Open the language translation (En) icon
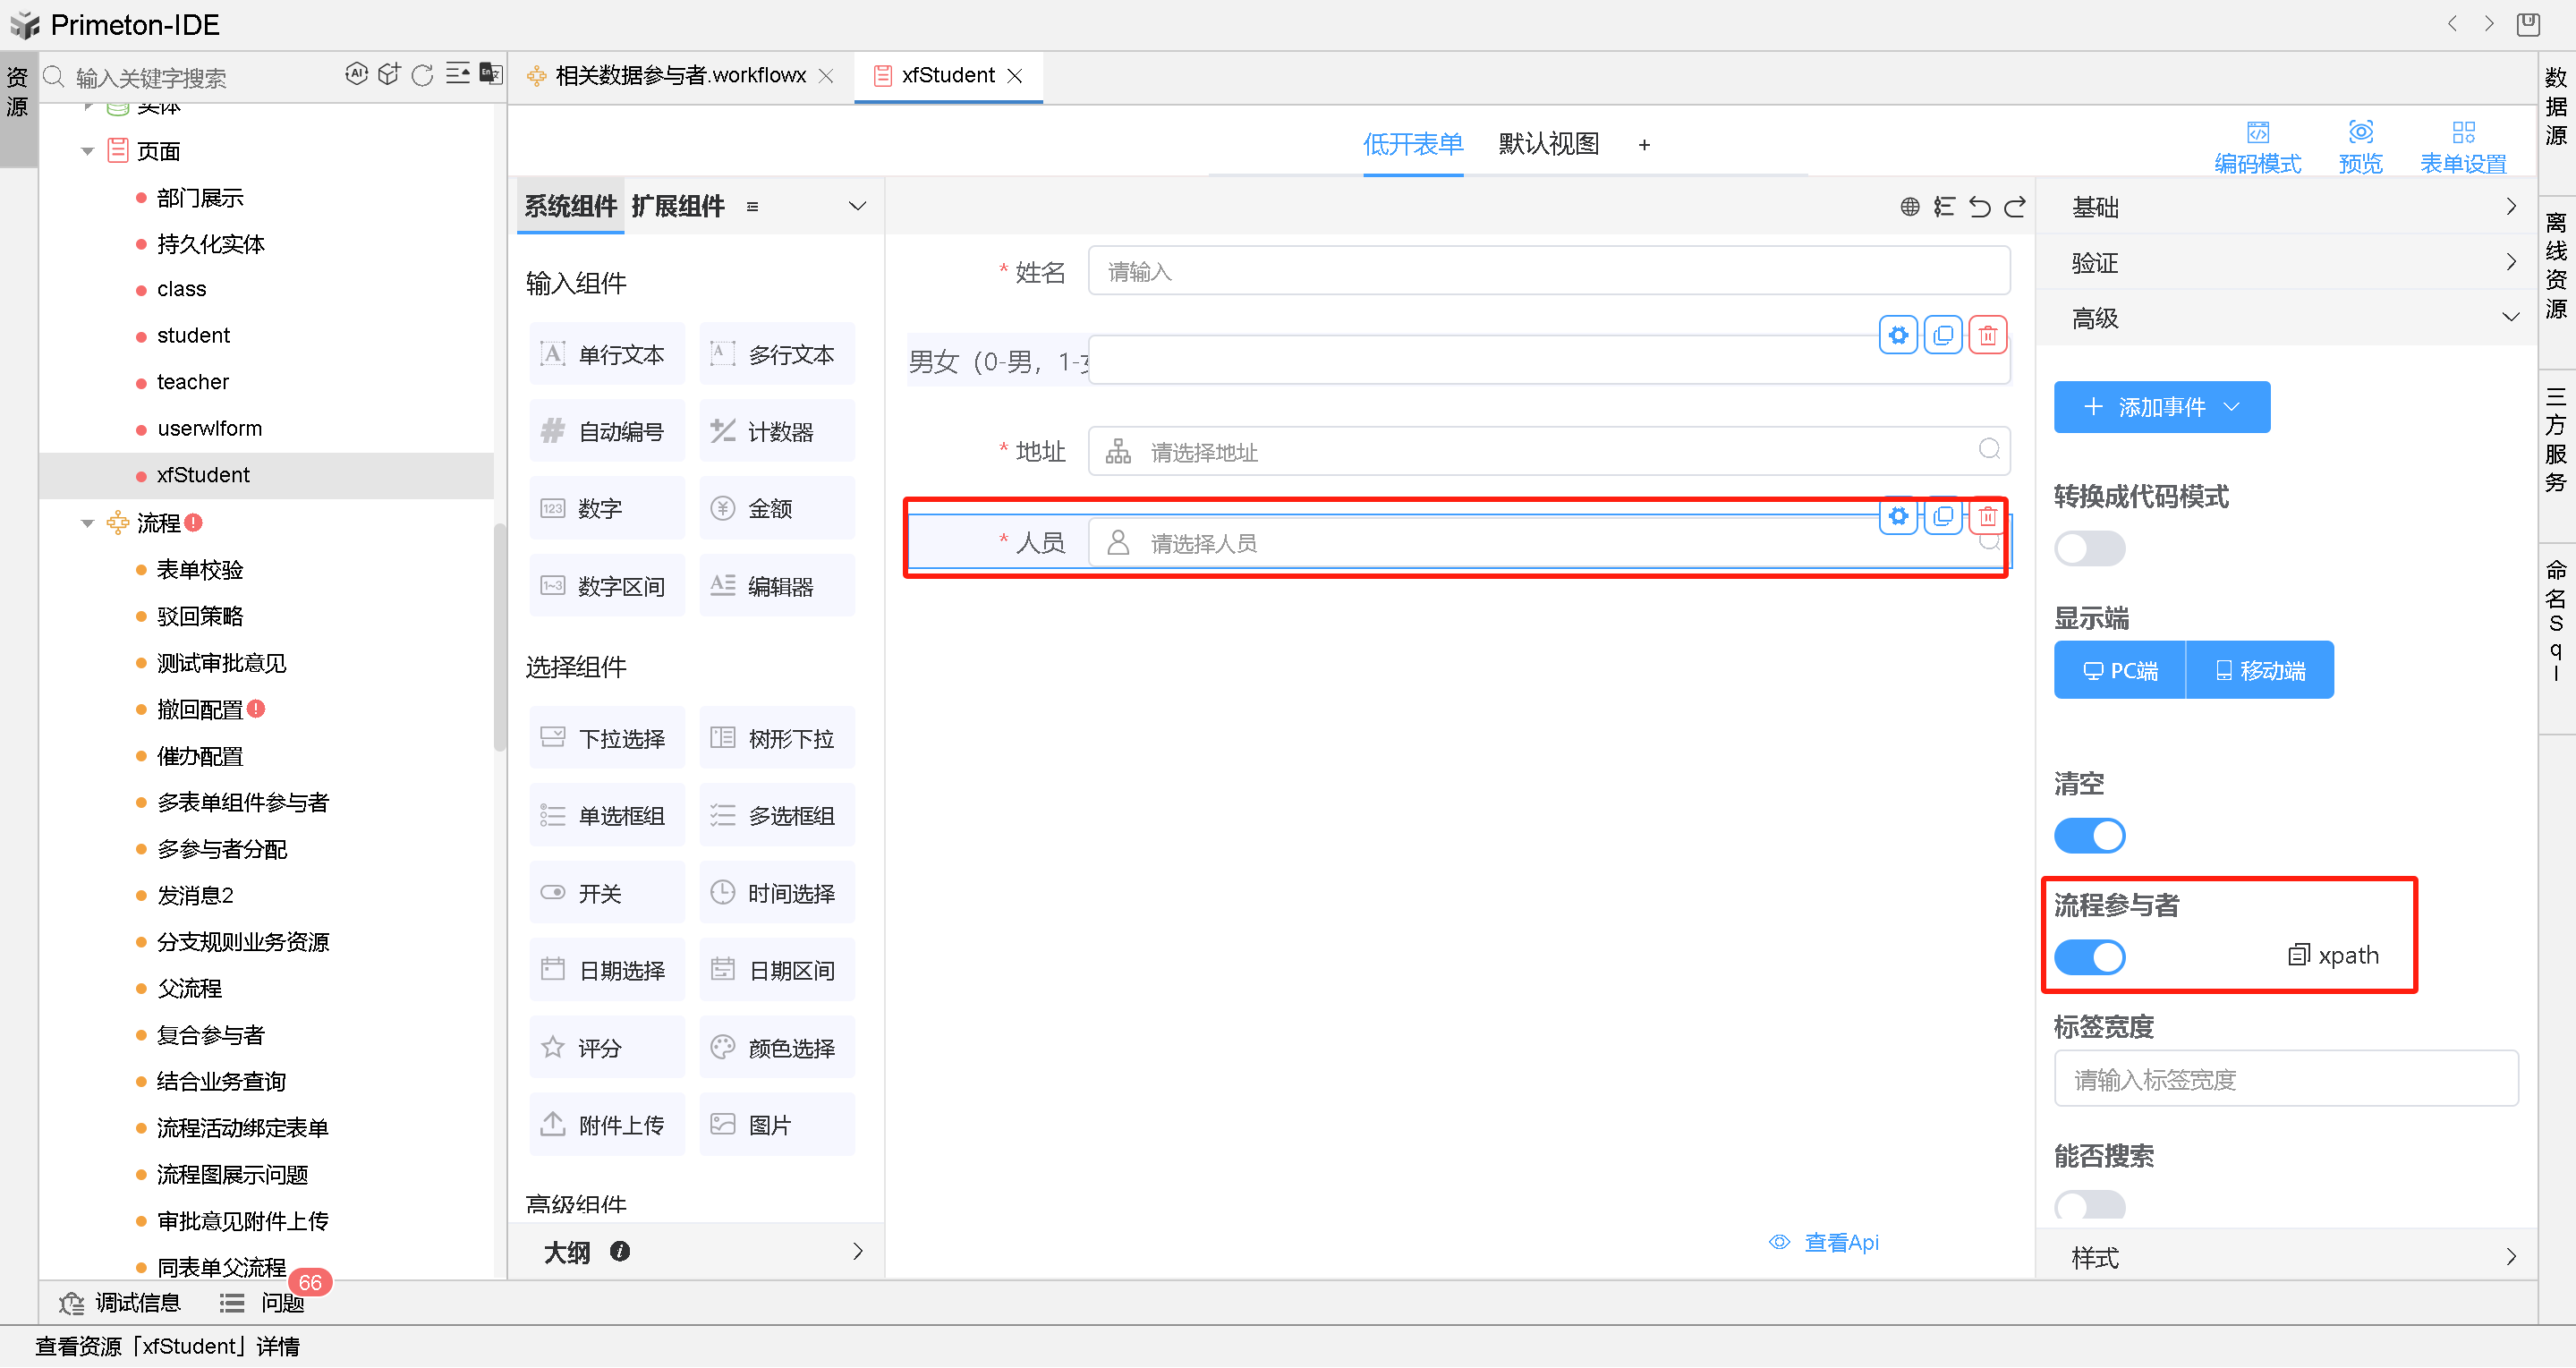Viewport: 2576px width, 1368px height. click(490, 74)
